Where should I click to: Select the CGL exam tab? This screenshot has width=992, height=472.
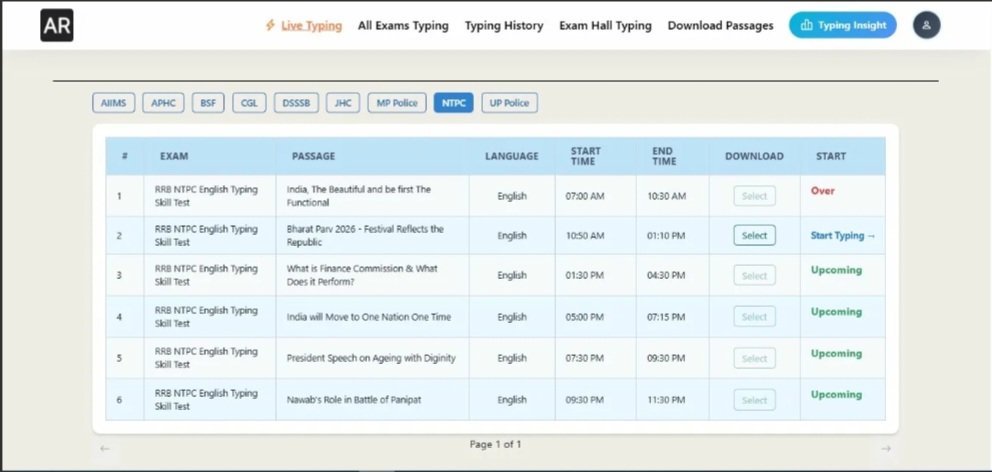[249, 103]
